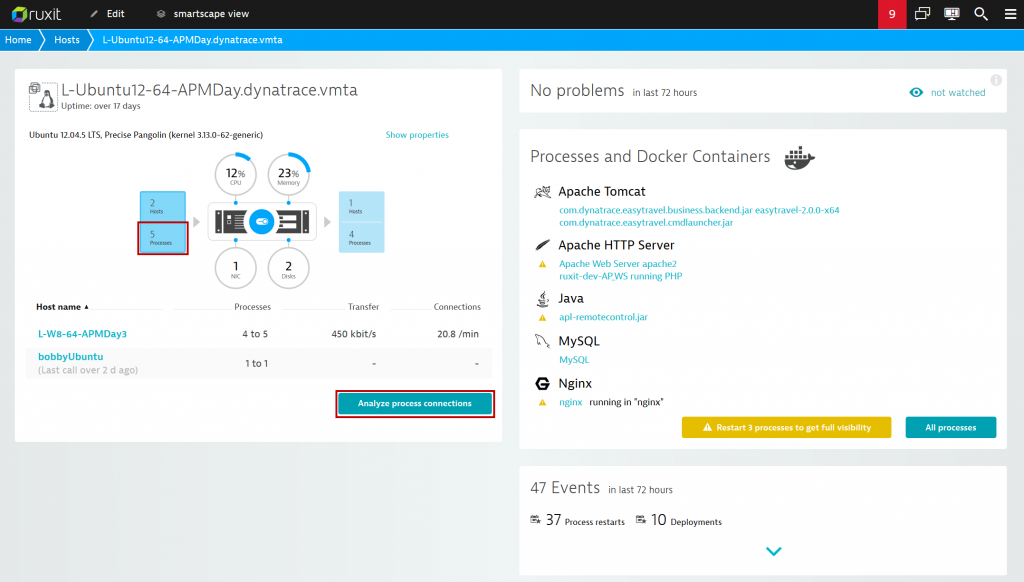Sort by Processes column header
Image resolution: width=1024 pixels, height=582 pixels.
click(252, 306)
